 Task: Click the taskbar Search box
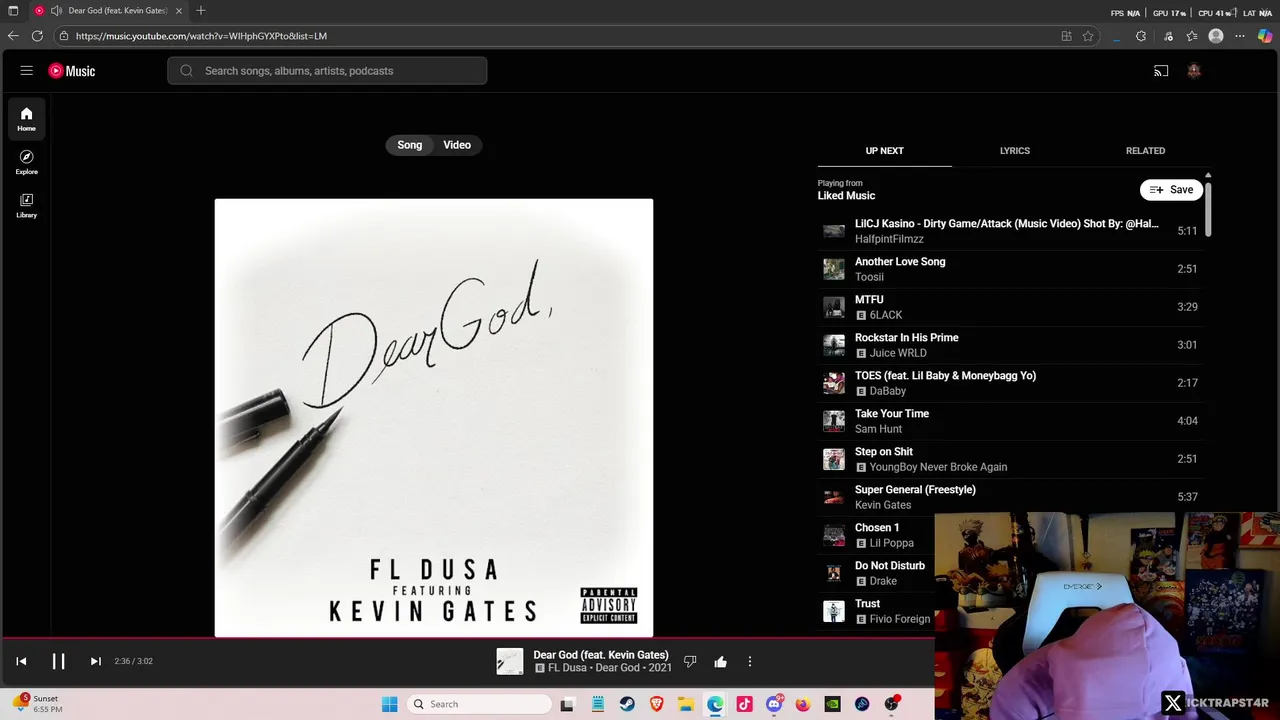pos(480,704)
